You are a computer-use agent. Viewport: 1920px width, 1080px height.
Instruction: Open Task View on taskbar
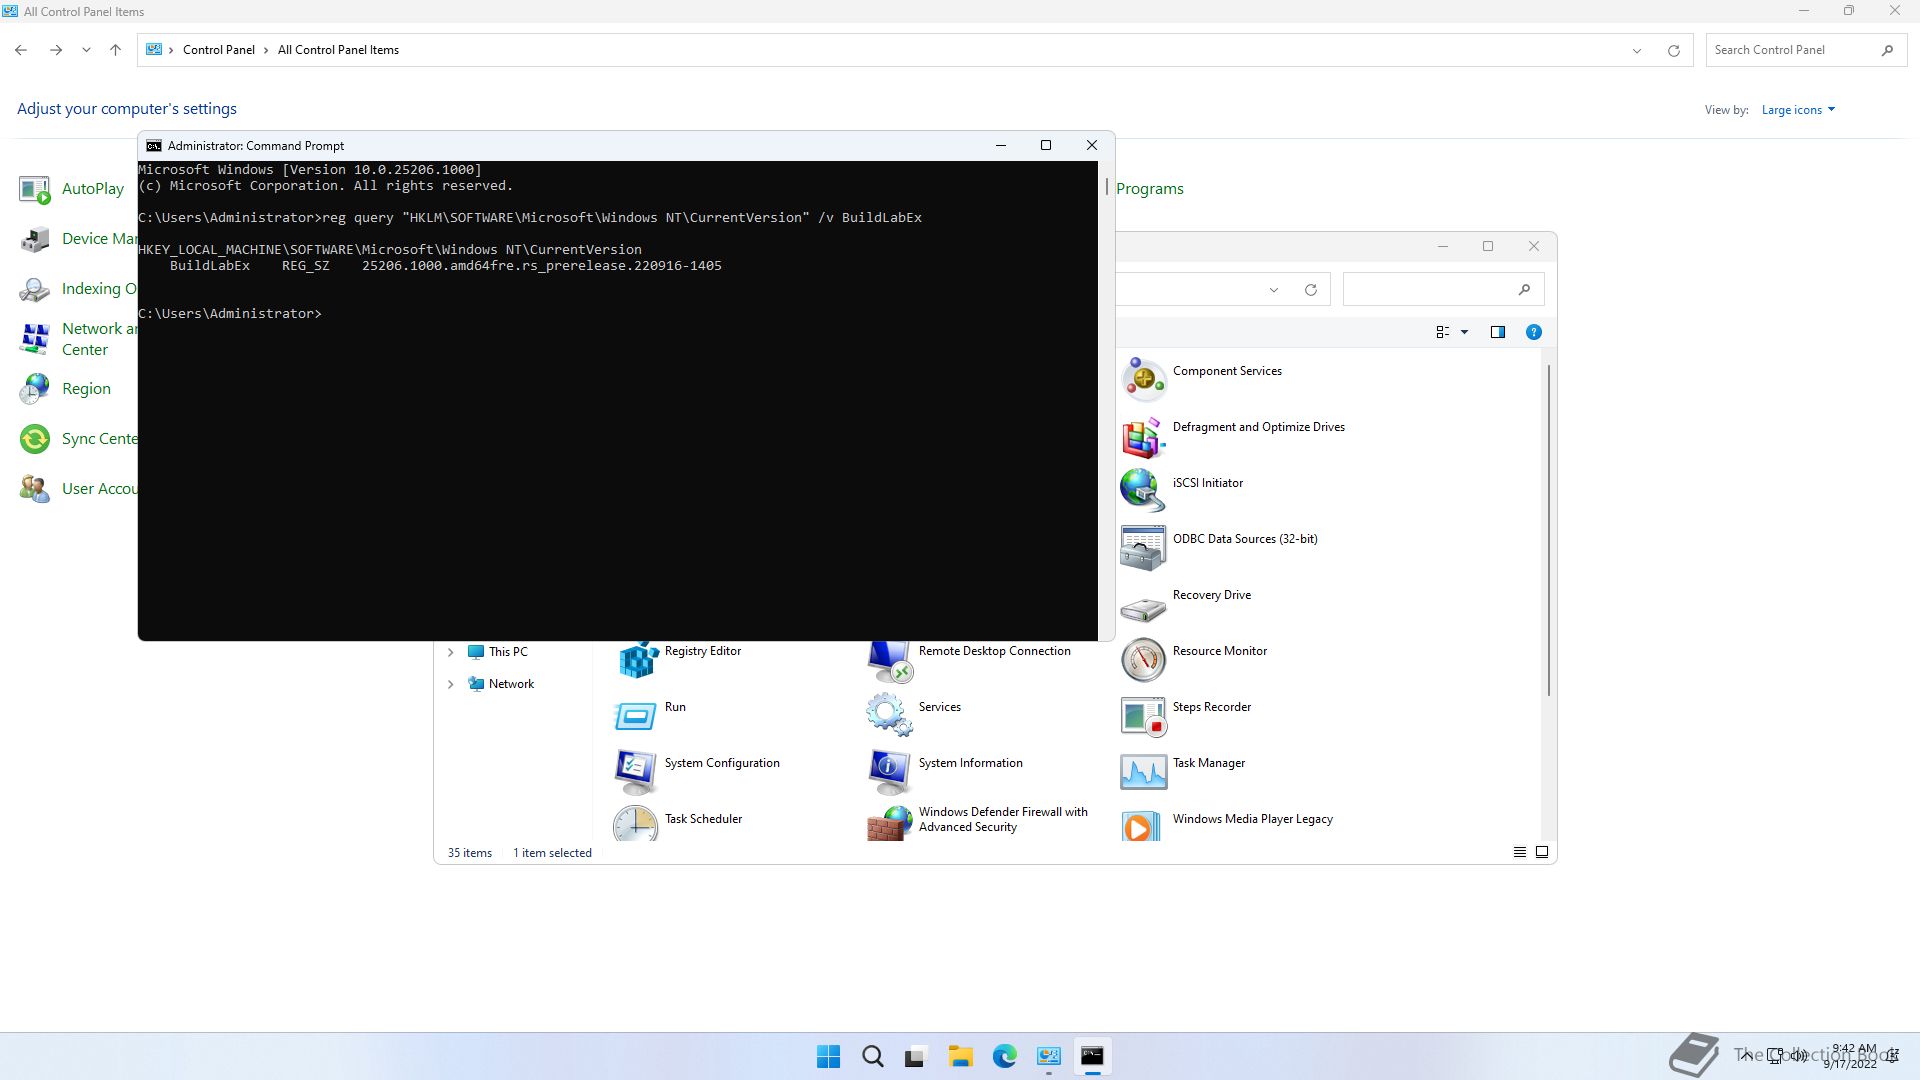click(x=916, y=1057)
